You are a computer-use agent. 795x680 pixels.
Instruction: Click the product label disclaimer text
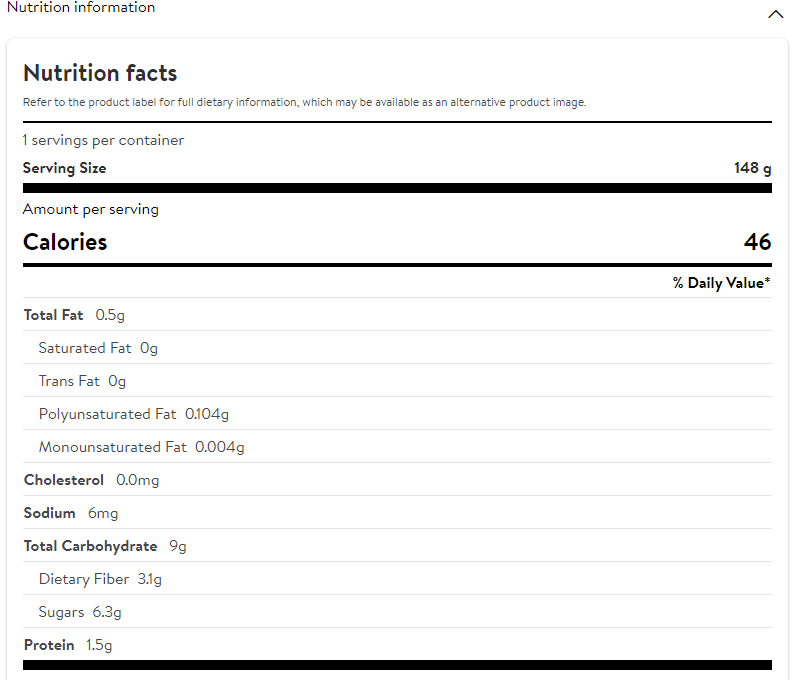pos(304,102)
